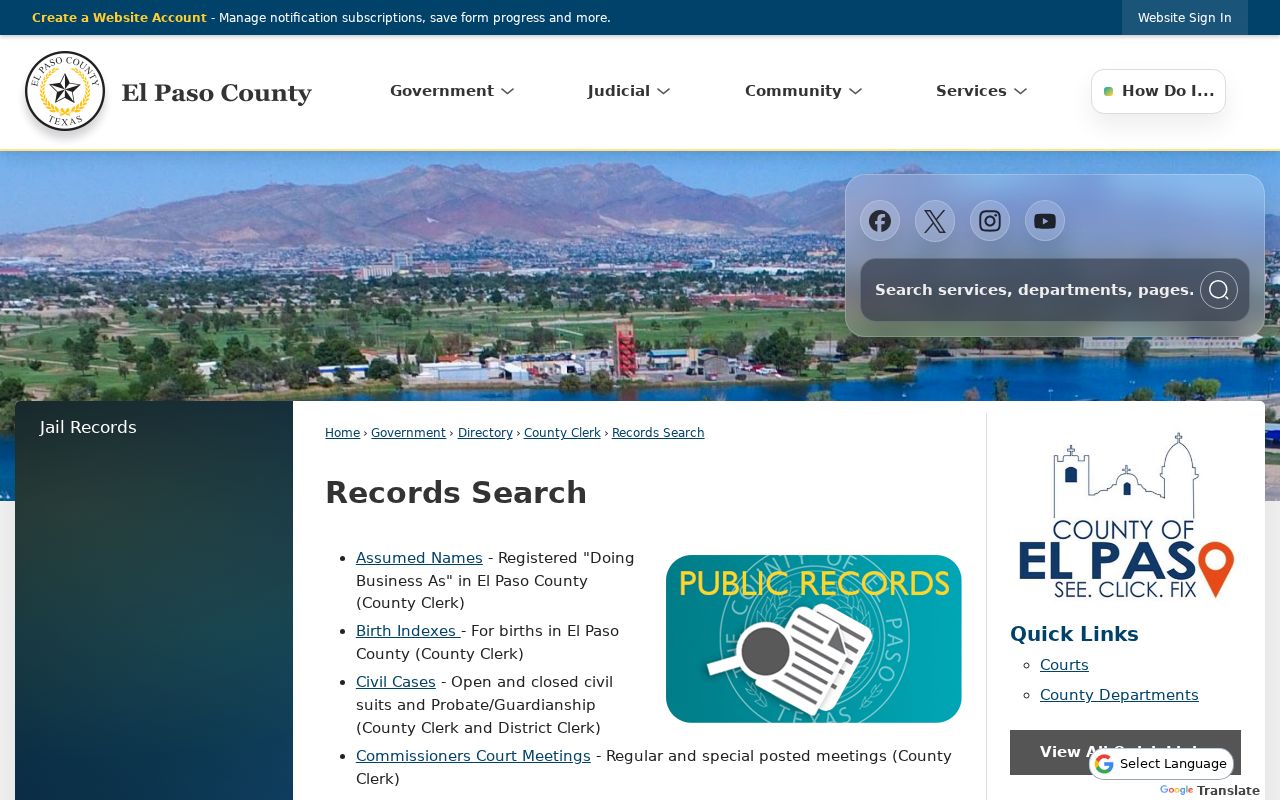Click the See Click Fix county logo
The image size is (1280, 800).
1126,516
